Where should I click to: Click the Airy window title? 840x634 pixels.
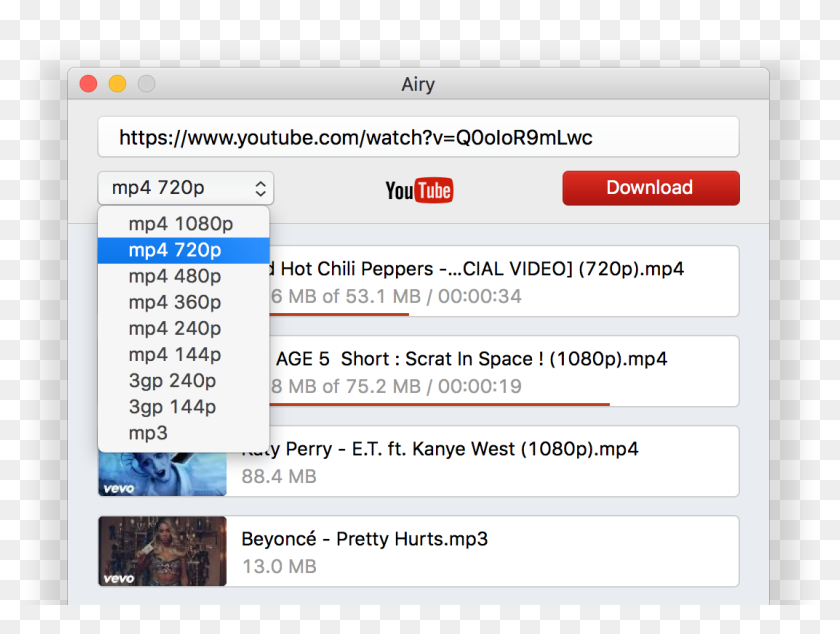[418, 85]
